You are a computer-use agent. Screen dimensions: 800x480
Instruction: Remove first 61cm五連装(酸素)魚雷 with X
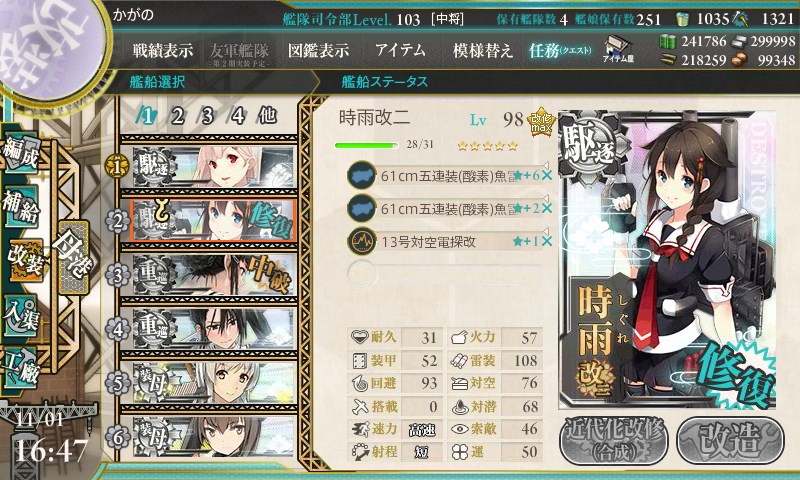[546, 175]
